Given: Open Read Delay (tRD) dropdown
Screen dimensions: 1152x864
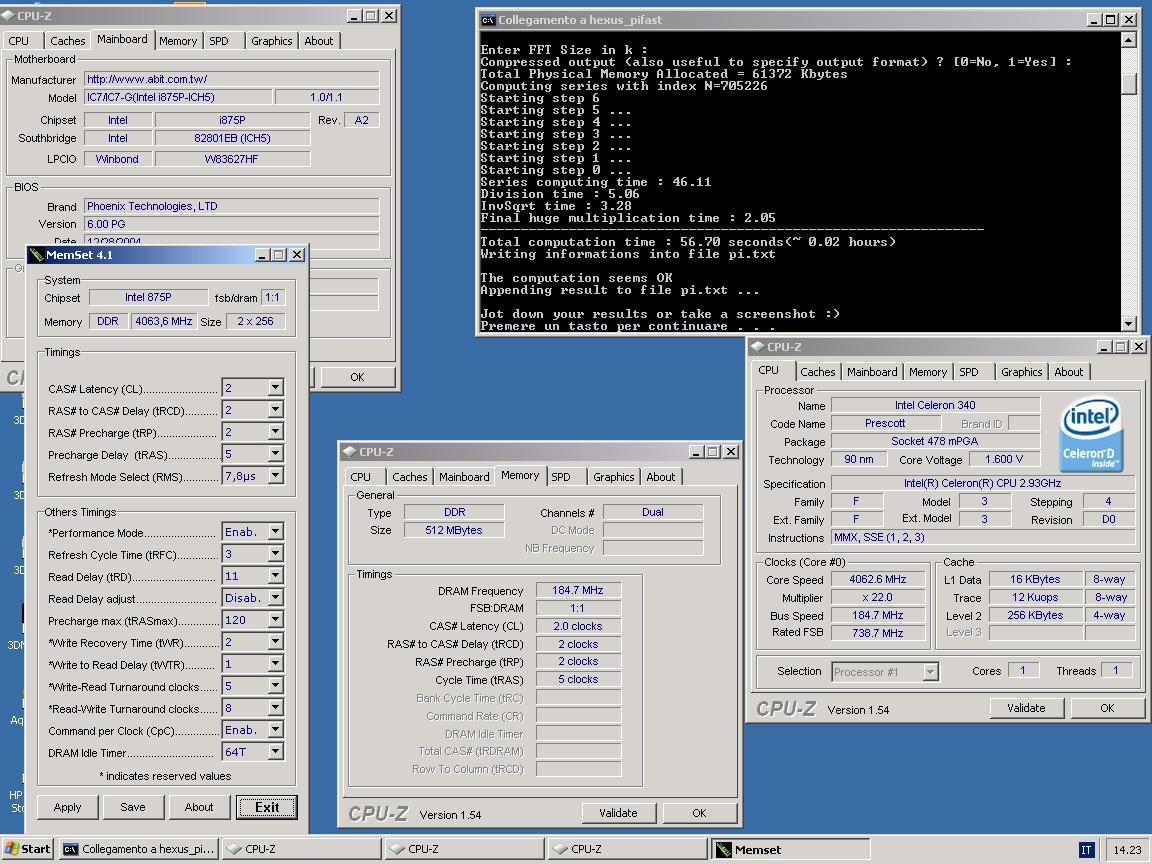Looking at the screenshot, I should [276, 575].
